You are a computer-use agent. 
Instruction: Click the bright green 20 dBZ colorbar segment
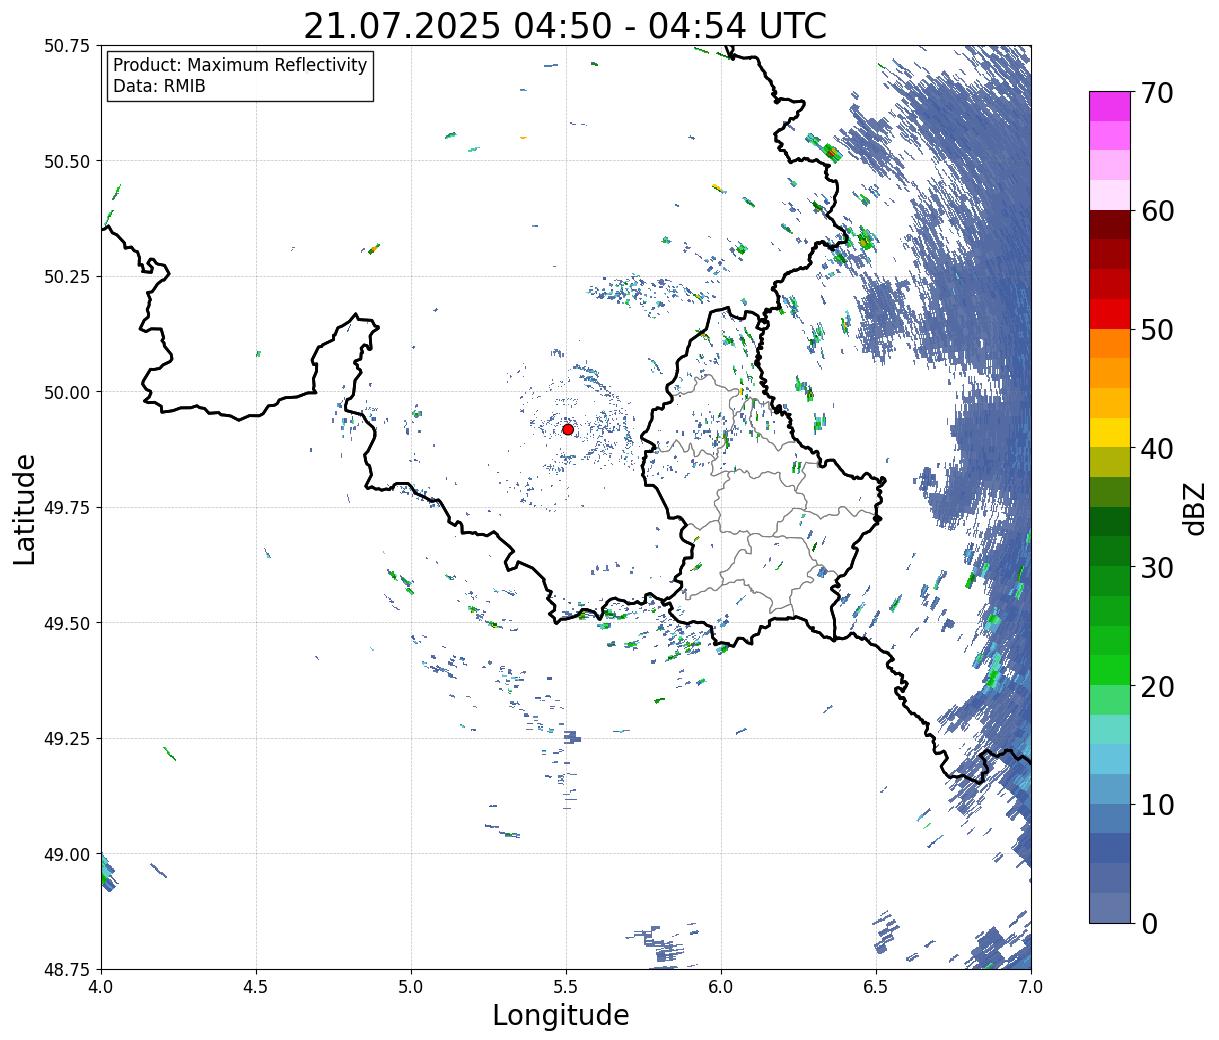click(1110, 670)
